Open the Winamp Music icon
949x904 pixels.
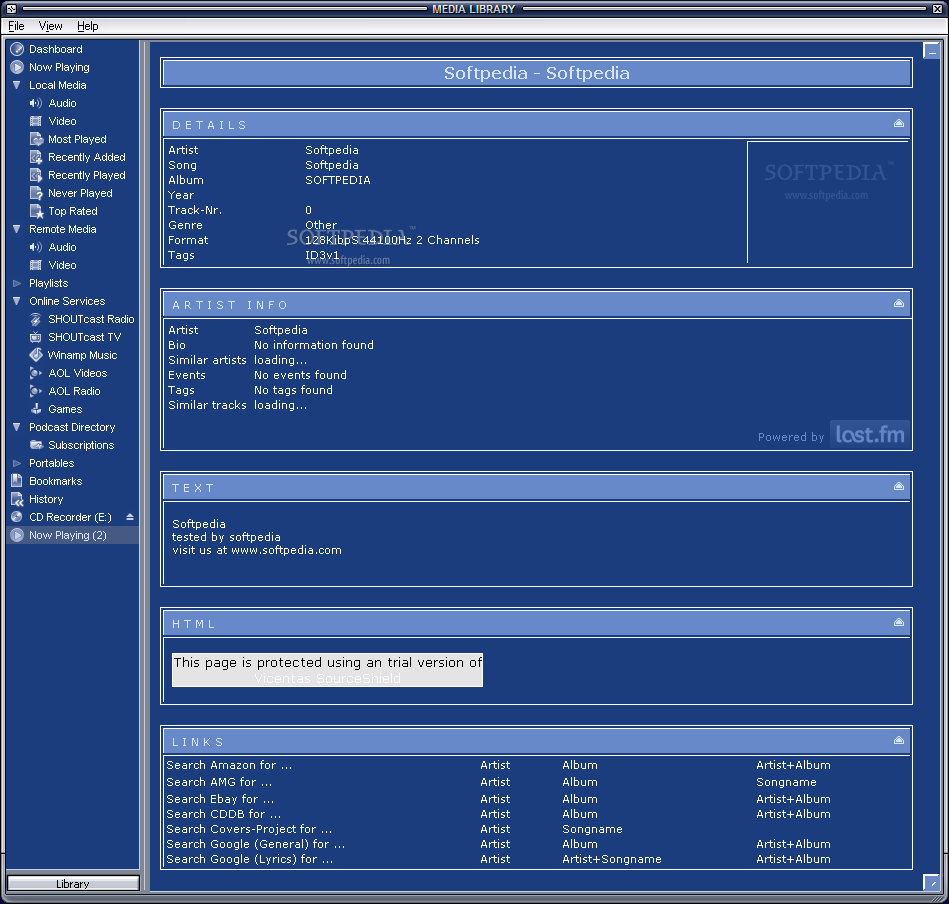[x=36, y=355]
